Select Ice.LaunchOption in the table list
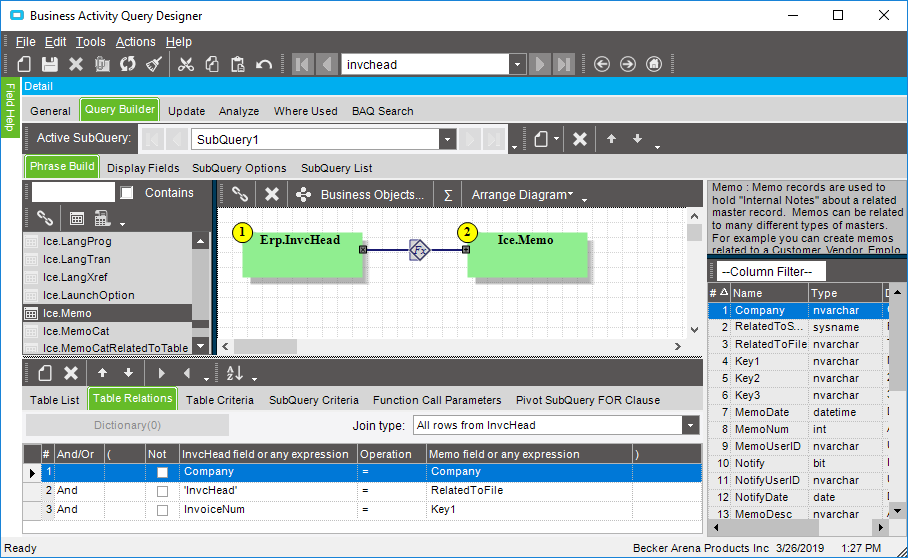The image size is (908, 558). pyautogui.click(x=108, y=295)
